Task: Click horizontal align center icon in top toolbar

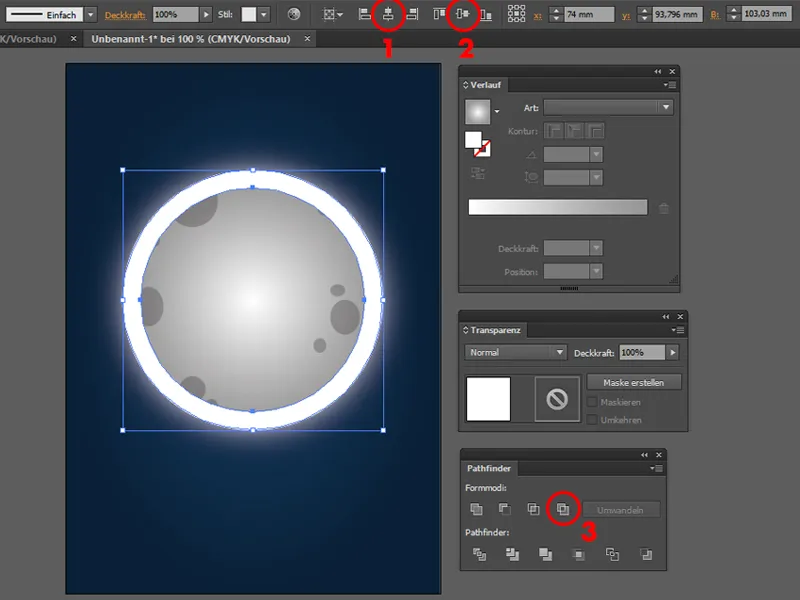Action: (389, 15)
